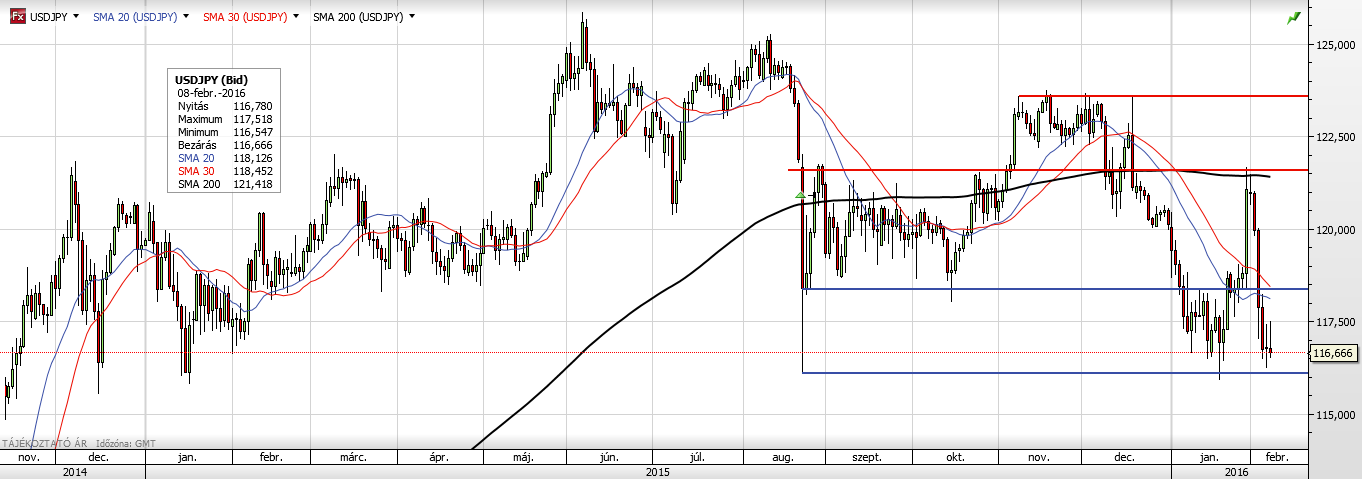The width and height of the screenshot is (1362, 479).
Task: Open the SMA 200 (USDJPY) dropdown
Action: tap(412, 17)
